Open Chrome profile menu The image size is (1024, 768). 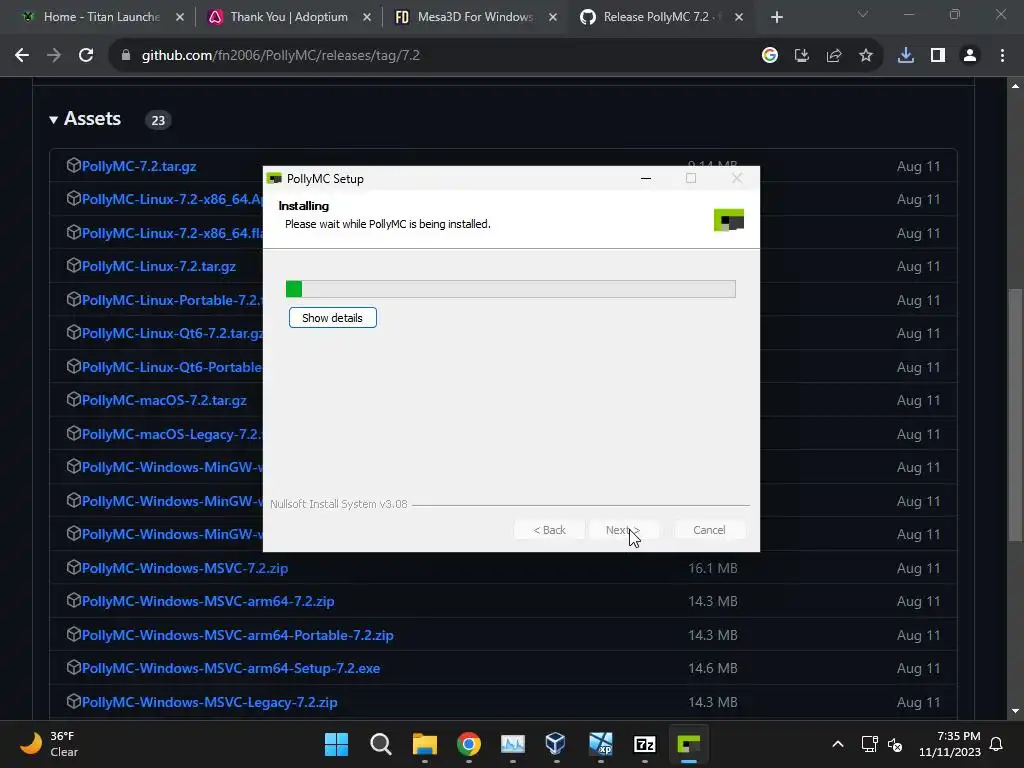click(x=970, y=56)
